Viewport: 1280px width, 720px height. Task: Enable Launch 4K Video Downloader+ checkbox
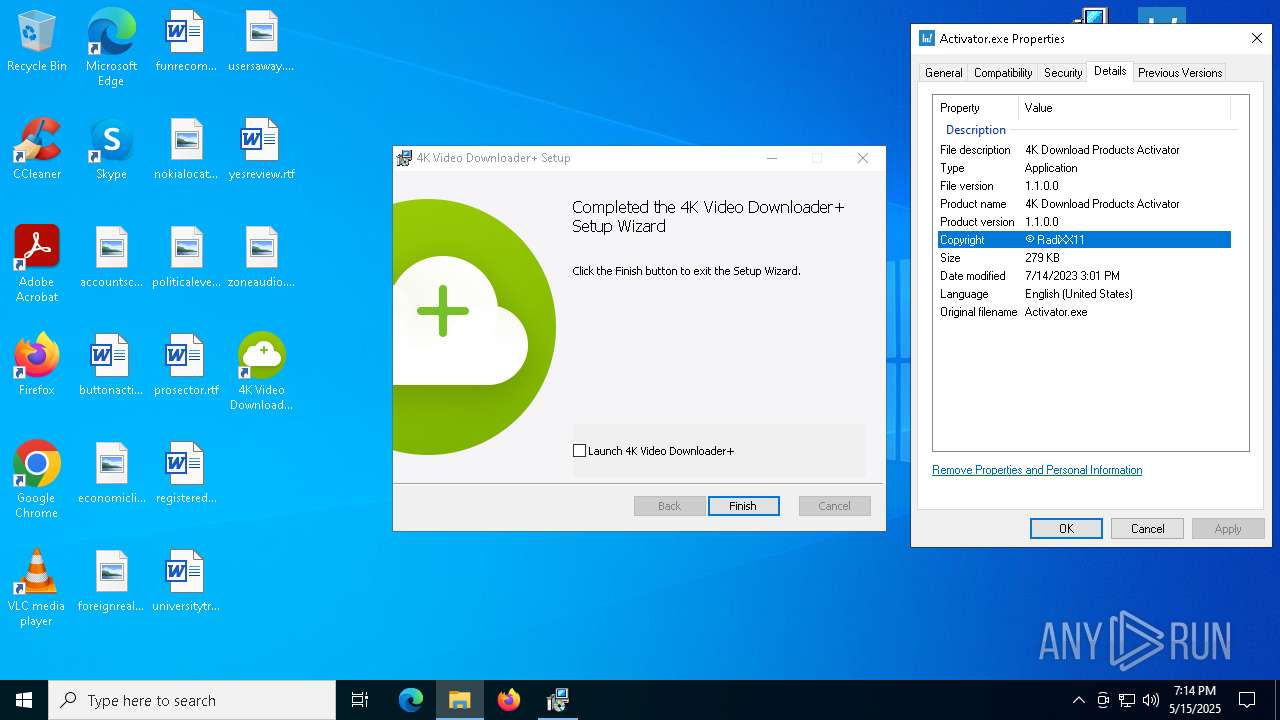579,451
